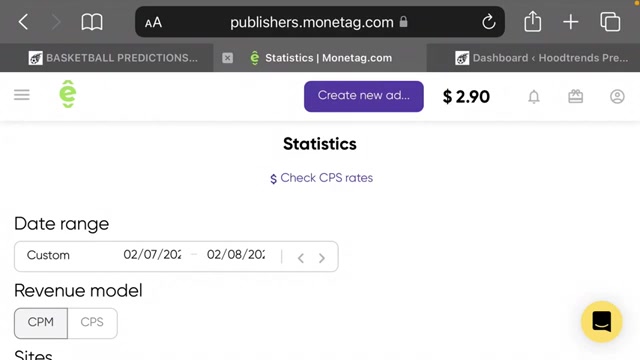Open the yellow chat support widget
The width and height of the screenshot is (640, 360).
point(602,322)
